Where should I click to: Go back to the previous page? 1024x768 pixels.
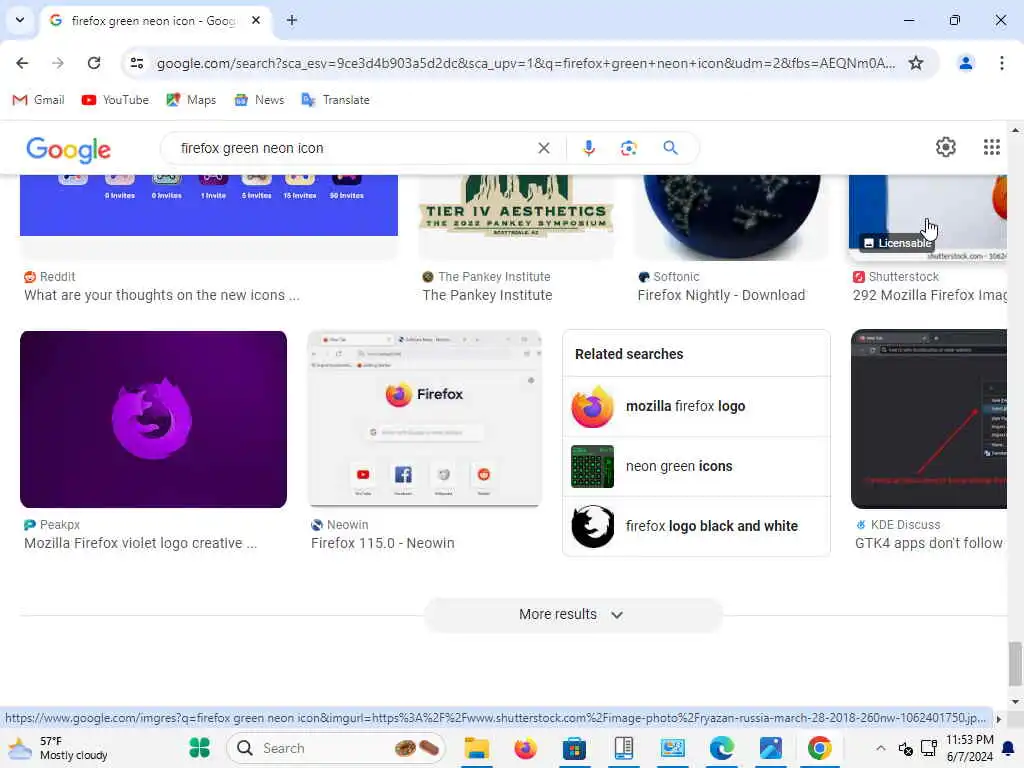point(22,63)
